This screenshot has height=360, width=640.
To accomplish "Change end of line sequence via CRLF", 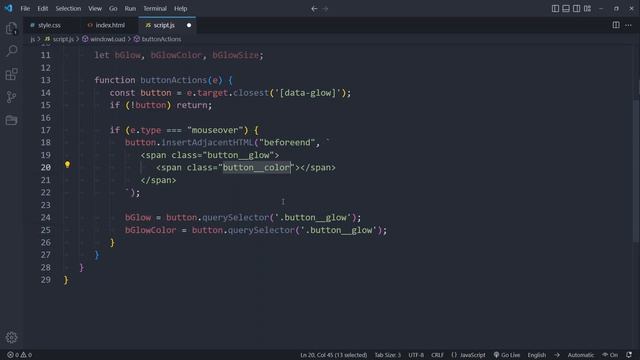I will 437,355.
